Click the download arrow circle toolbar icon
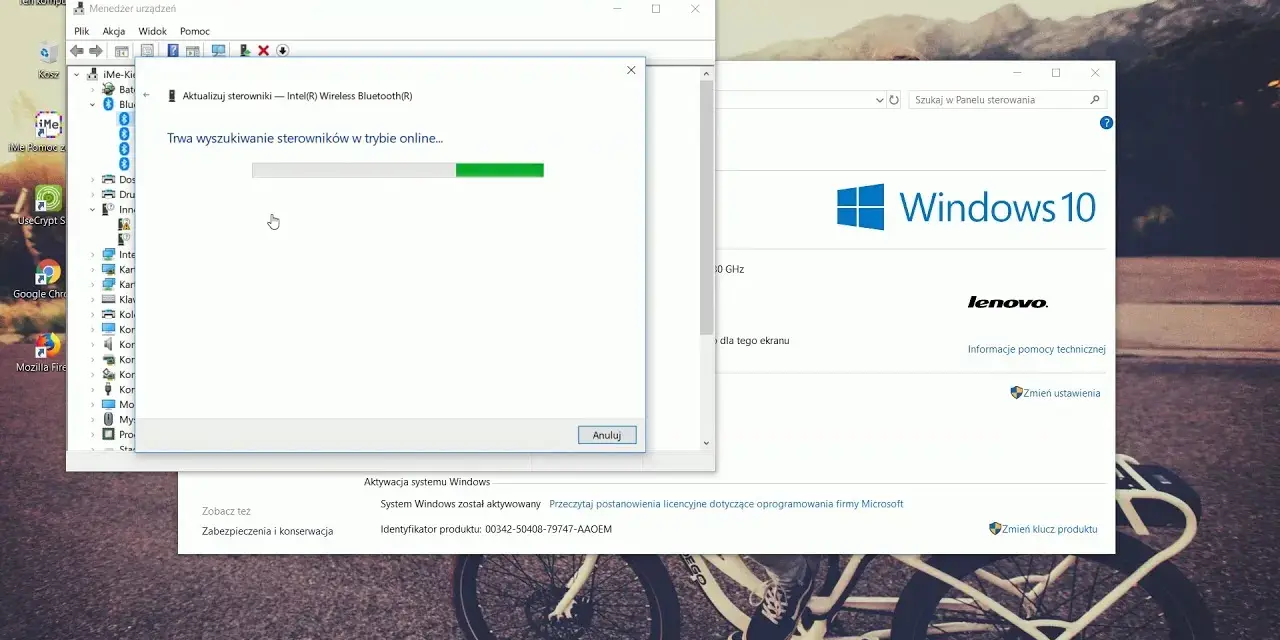Image resolution: width=1280 pixels, height=640 pixels. pyautogui.click(x=282, y=50)
